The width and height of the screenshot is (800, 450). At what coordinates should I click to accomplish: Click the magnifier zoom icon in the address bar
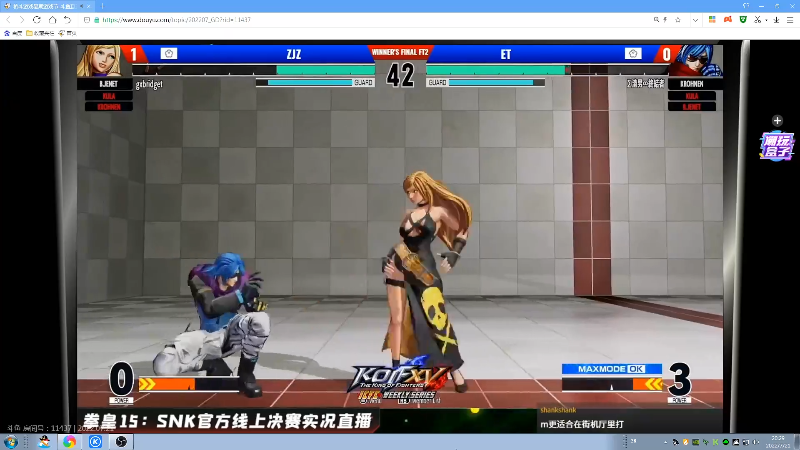tap(656, 20)
